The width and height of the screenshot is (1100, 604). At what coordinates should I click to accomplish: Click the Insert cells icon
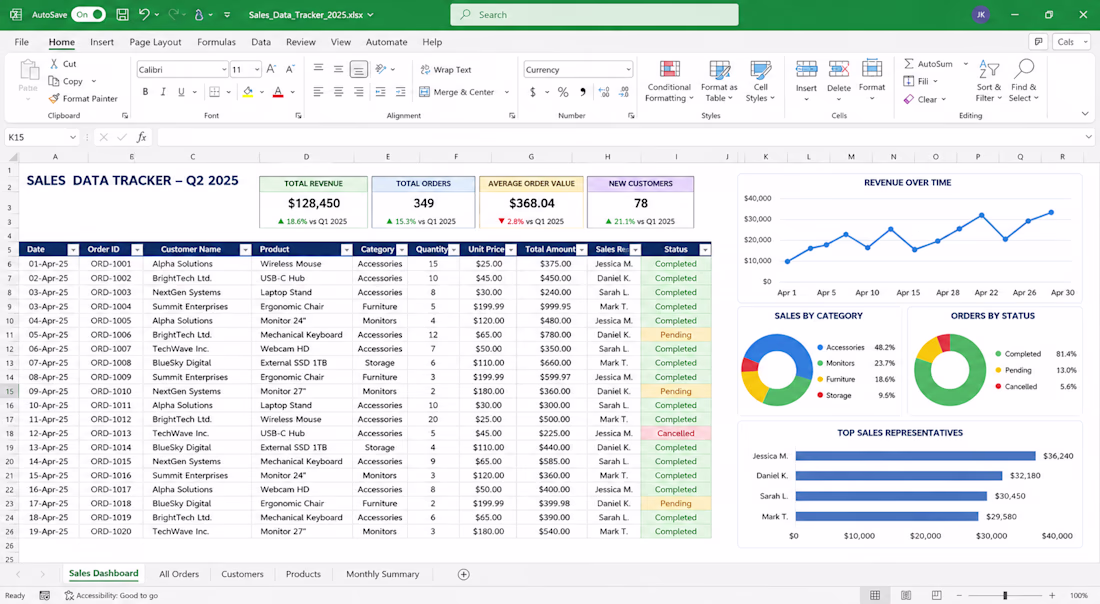(806, 69)
